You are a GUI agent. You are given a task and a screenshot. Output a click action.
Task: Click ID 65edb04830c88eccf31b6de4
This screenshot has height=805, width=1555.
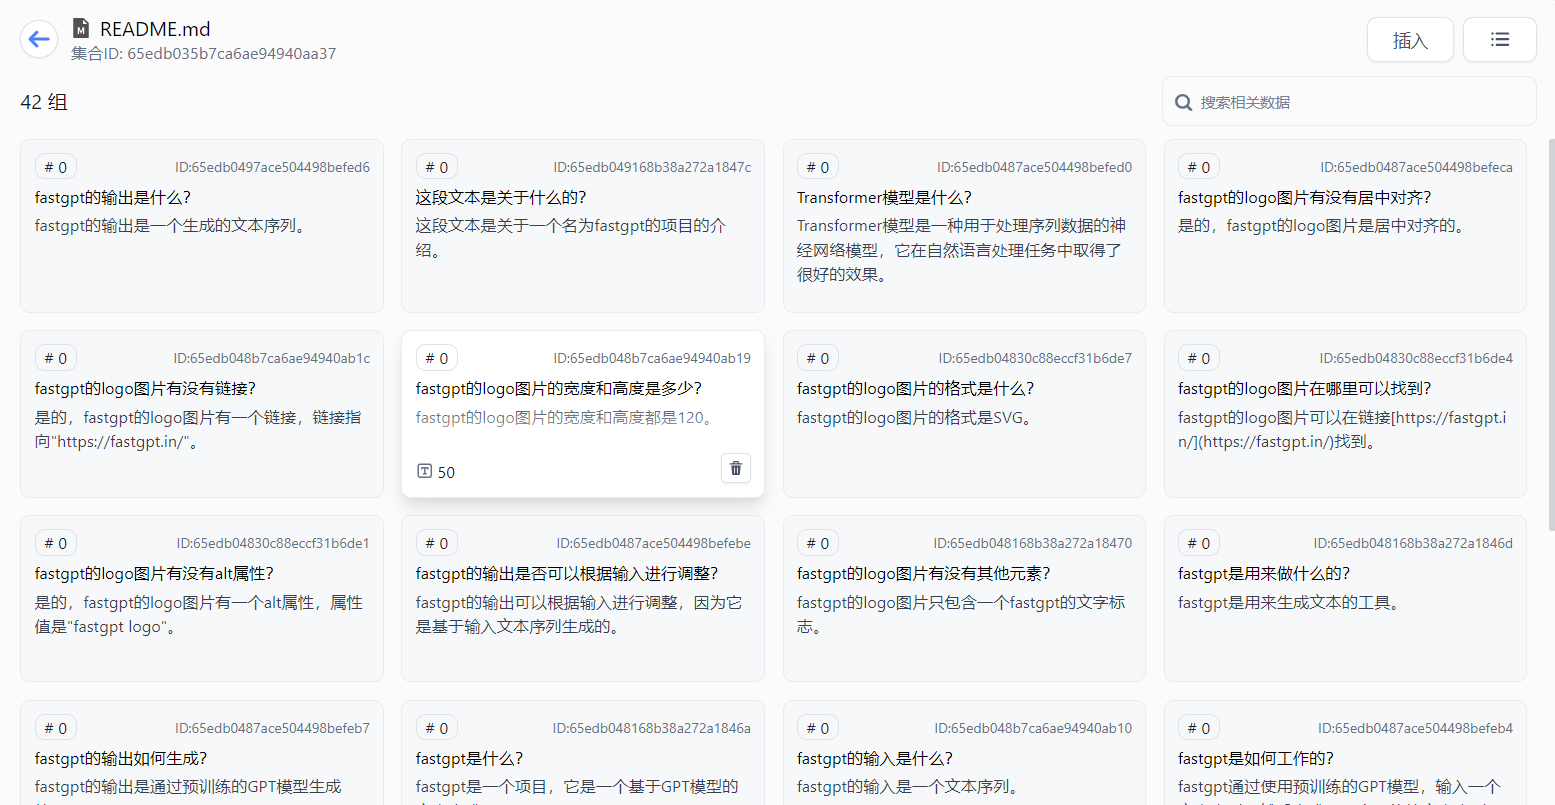(x=1416, y=358)
